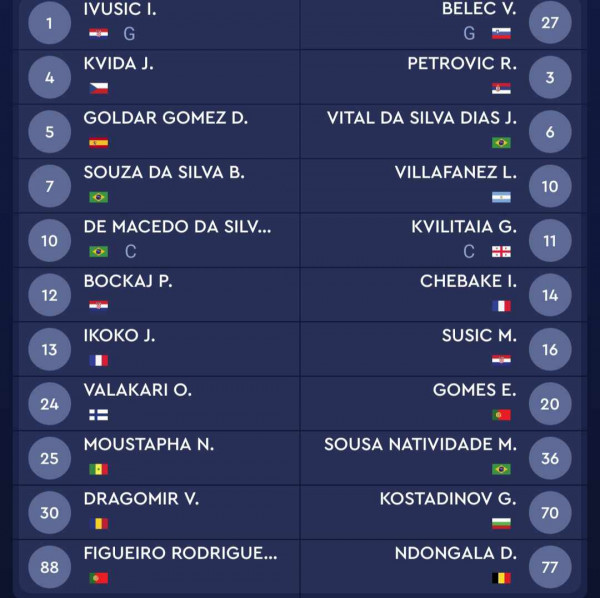This screenshot has width=600, height=598.
Task: Click jersey number 88 badge
Action: (x=49, y=567)
